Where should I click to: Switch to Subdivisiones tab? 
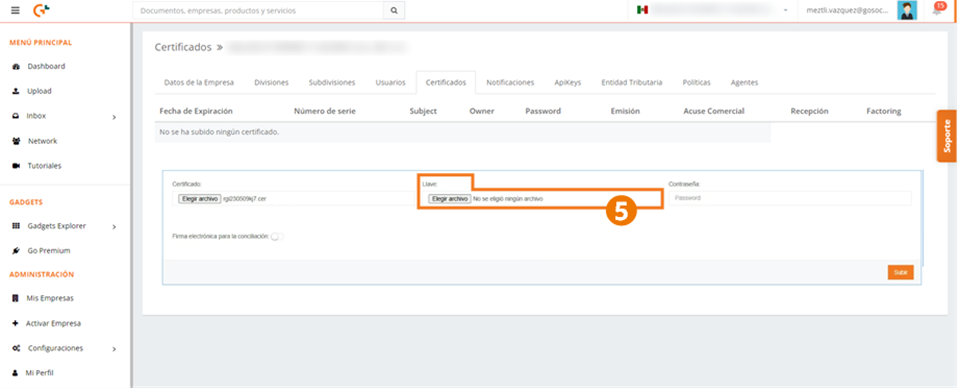332,83
